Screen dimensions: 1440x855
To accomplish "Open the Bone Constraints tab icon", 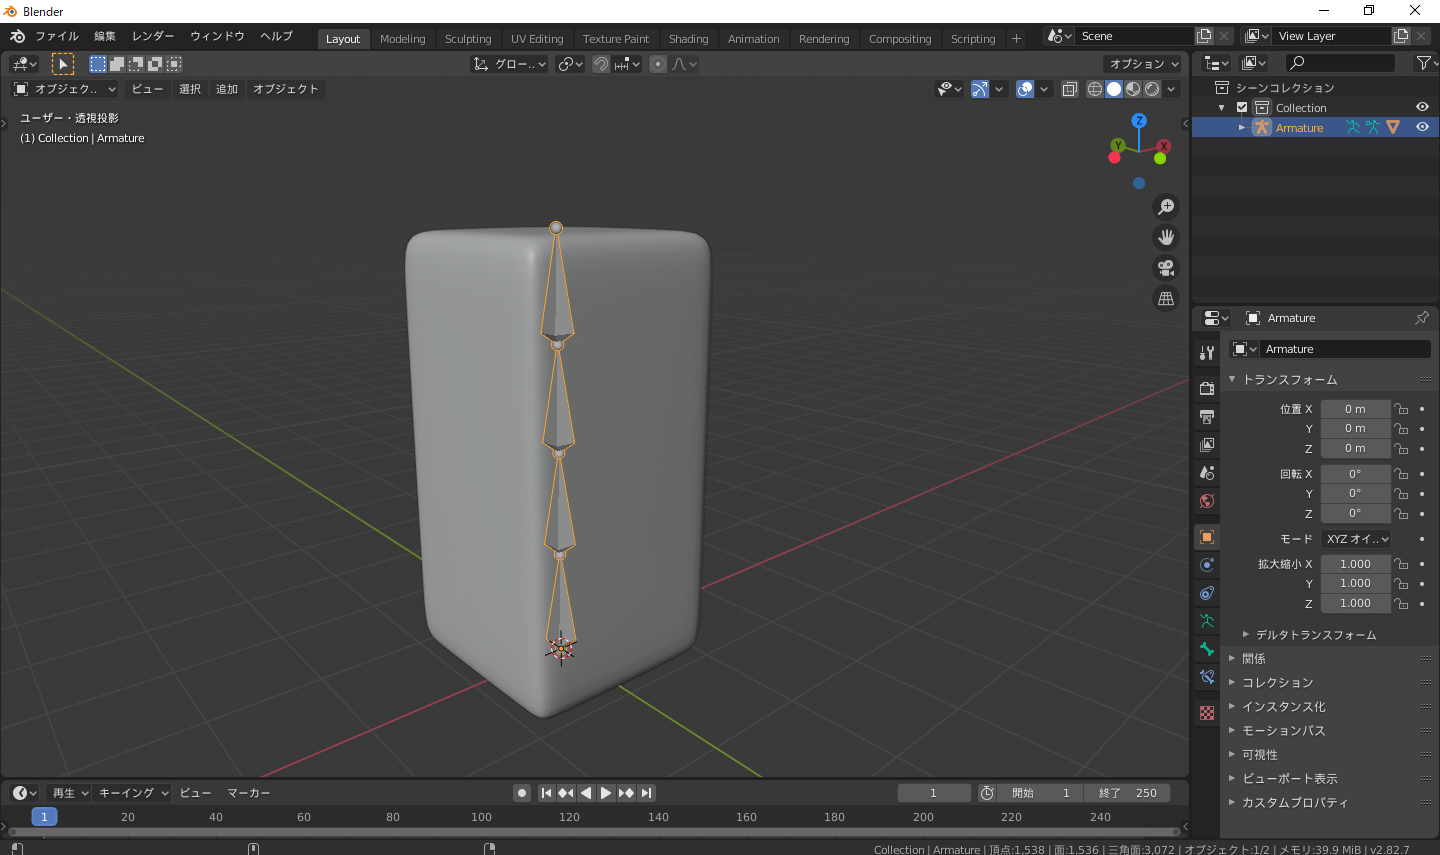I will click(1207, 677).
